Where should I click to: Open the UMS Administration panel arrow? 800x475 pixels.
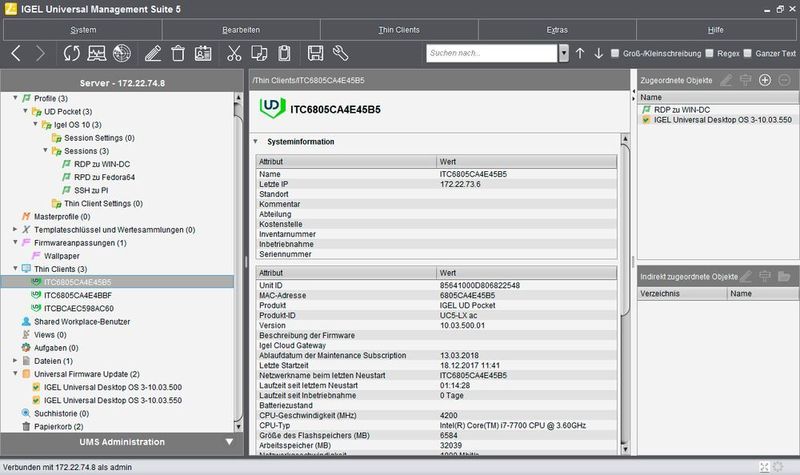click(229, 442)
